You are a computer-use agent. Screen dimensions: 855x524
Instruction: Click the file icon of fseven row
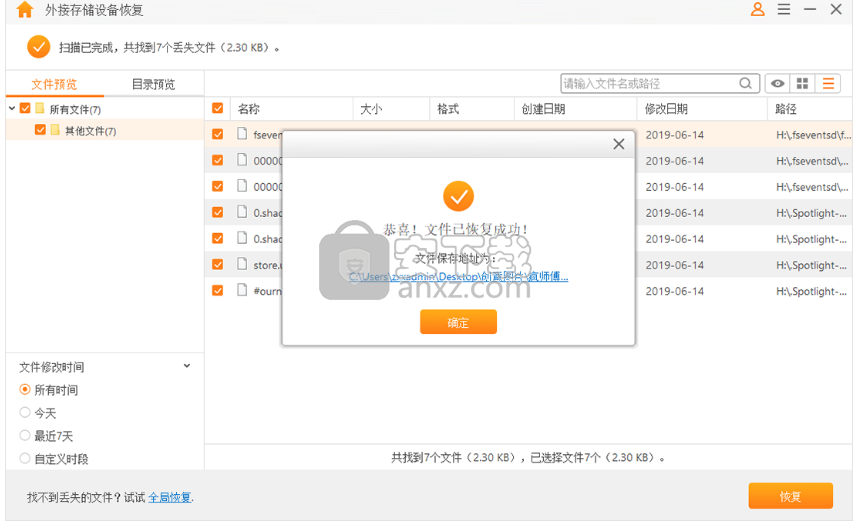coord(242,134)
